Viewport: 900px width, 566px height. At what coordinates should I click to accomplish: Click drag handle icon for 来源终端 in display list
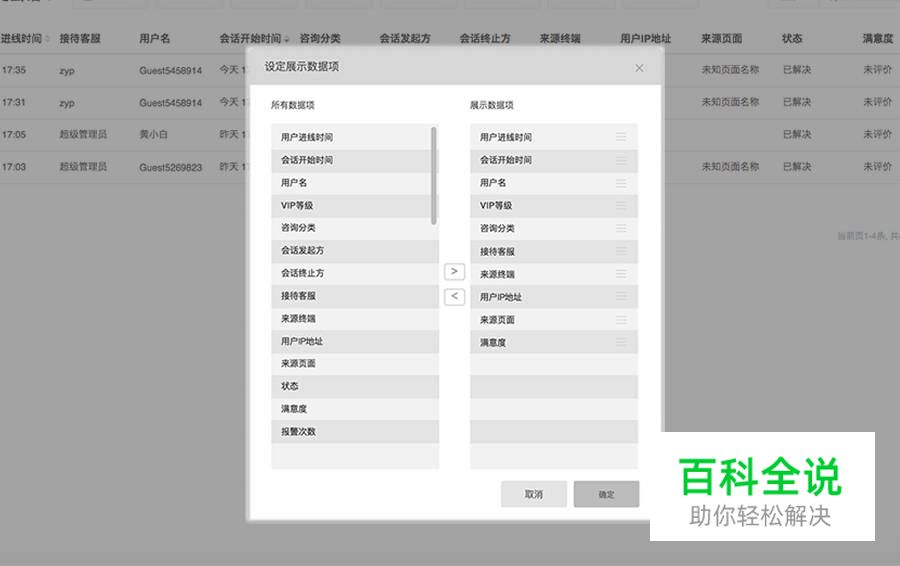point(621,274)
